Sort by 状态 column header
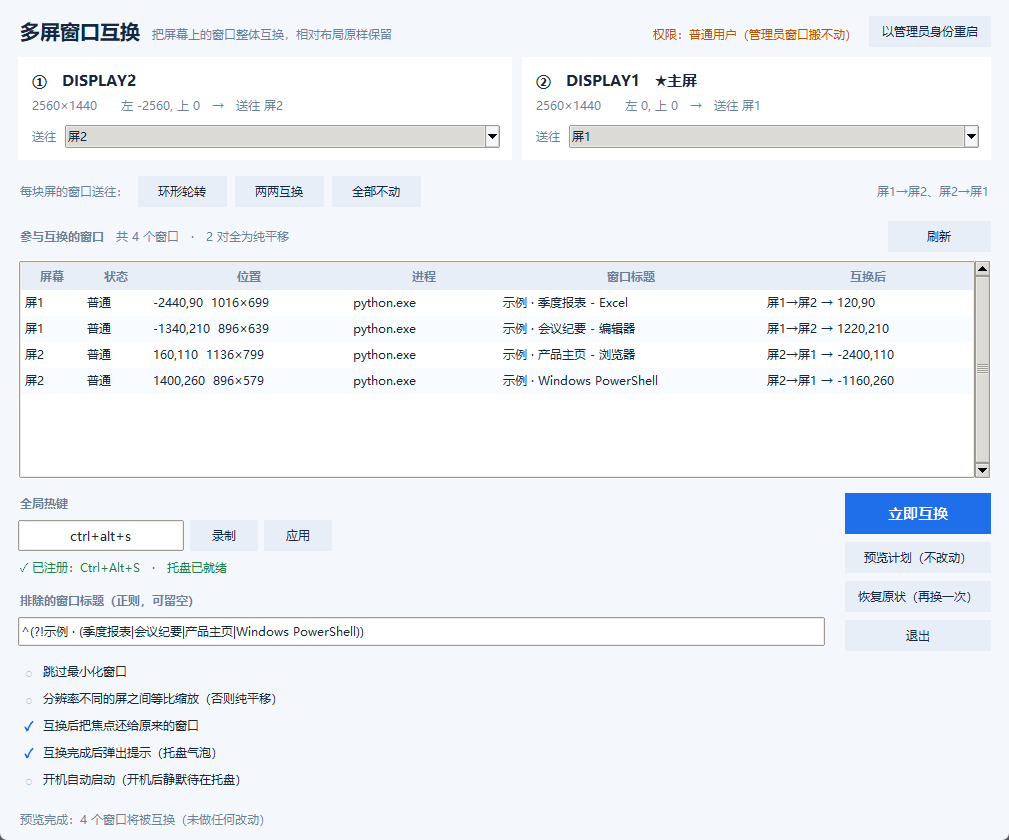The height and width of the screenshot is (840, 1009). [x=116, y=277]
